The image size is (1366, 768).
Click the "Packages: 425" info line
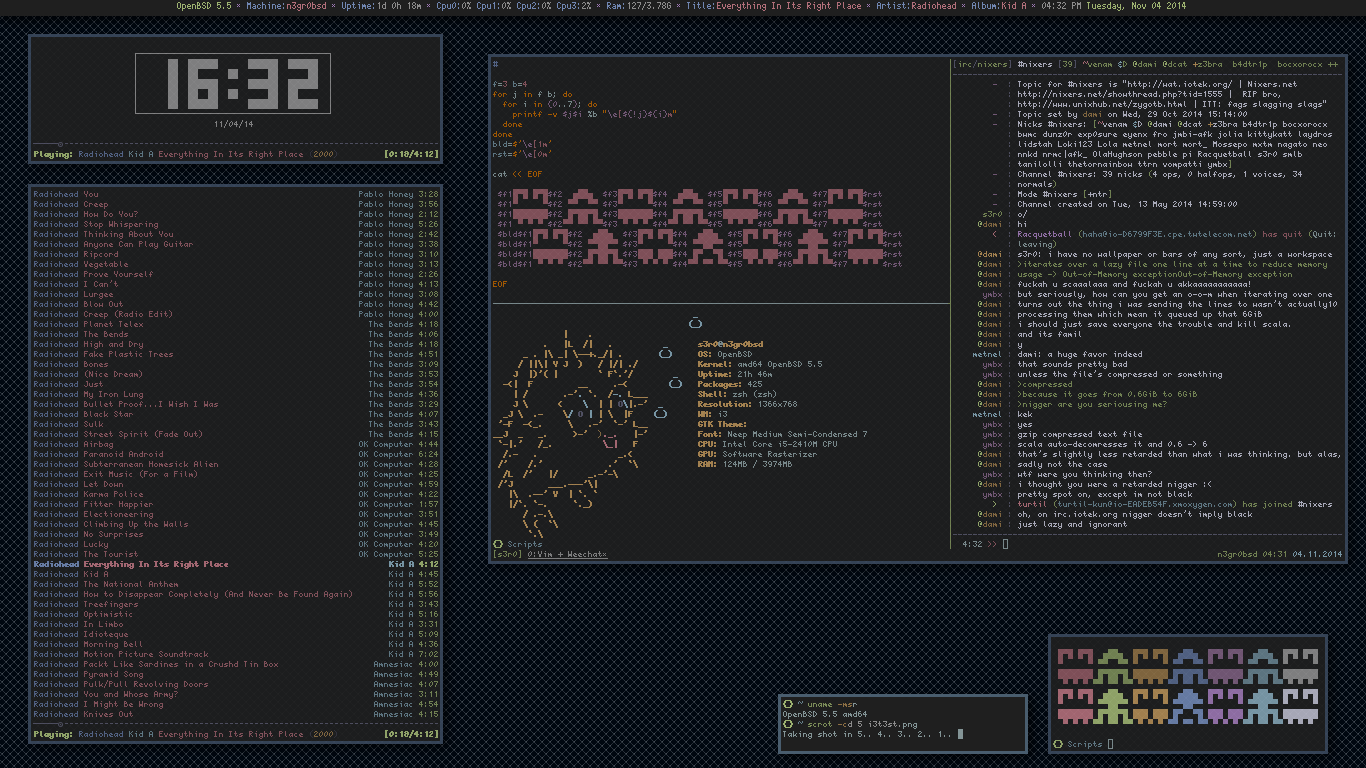pos(730,384)
